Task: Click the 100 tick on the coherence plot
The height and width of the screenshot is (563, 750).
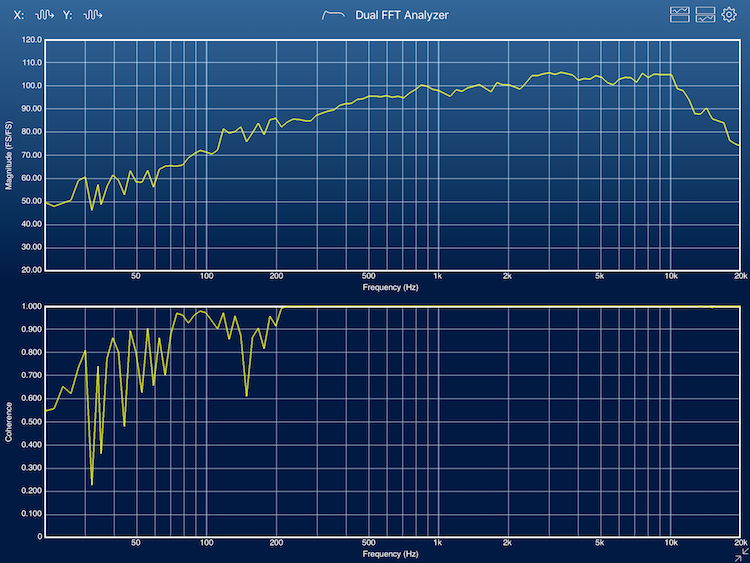Action: (206, 542)
